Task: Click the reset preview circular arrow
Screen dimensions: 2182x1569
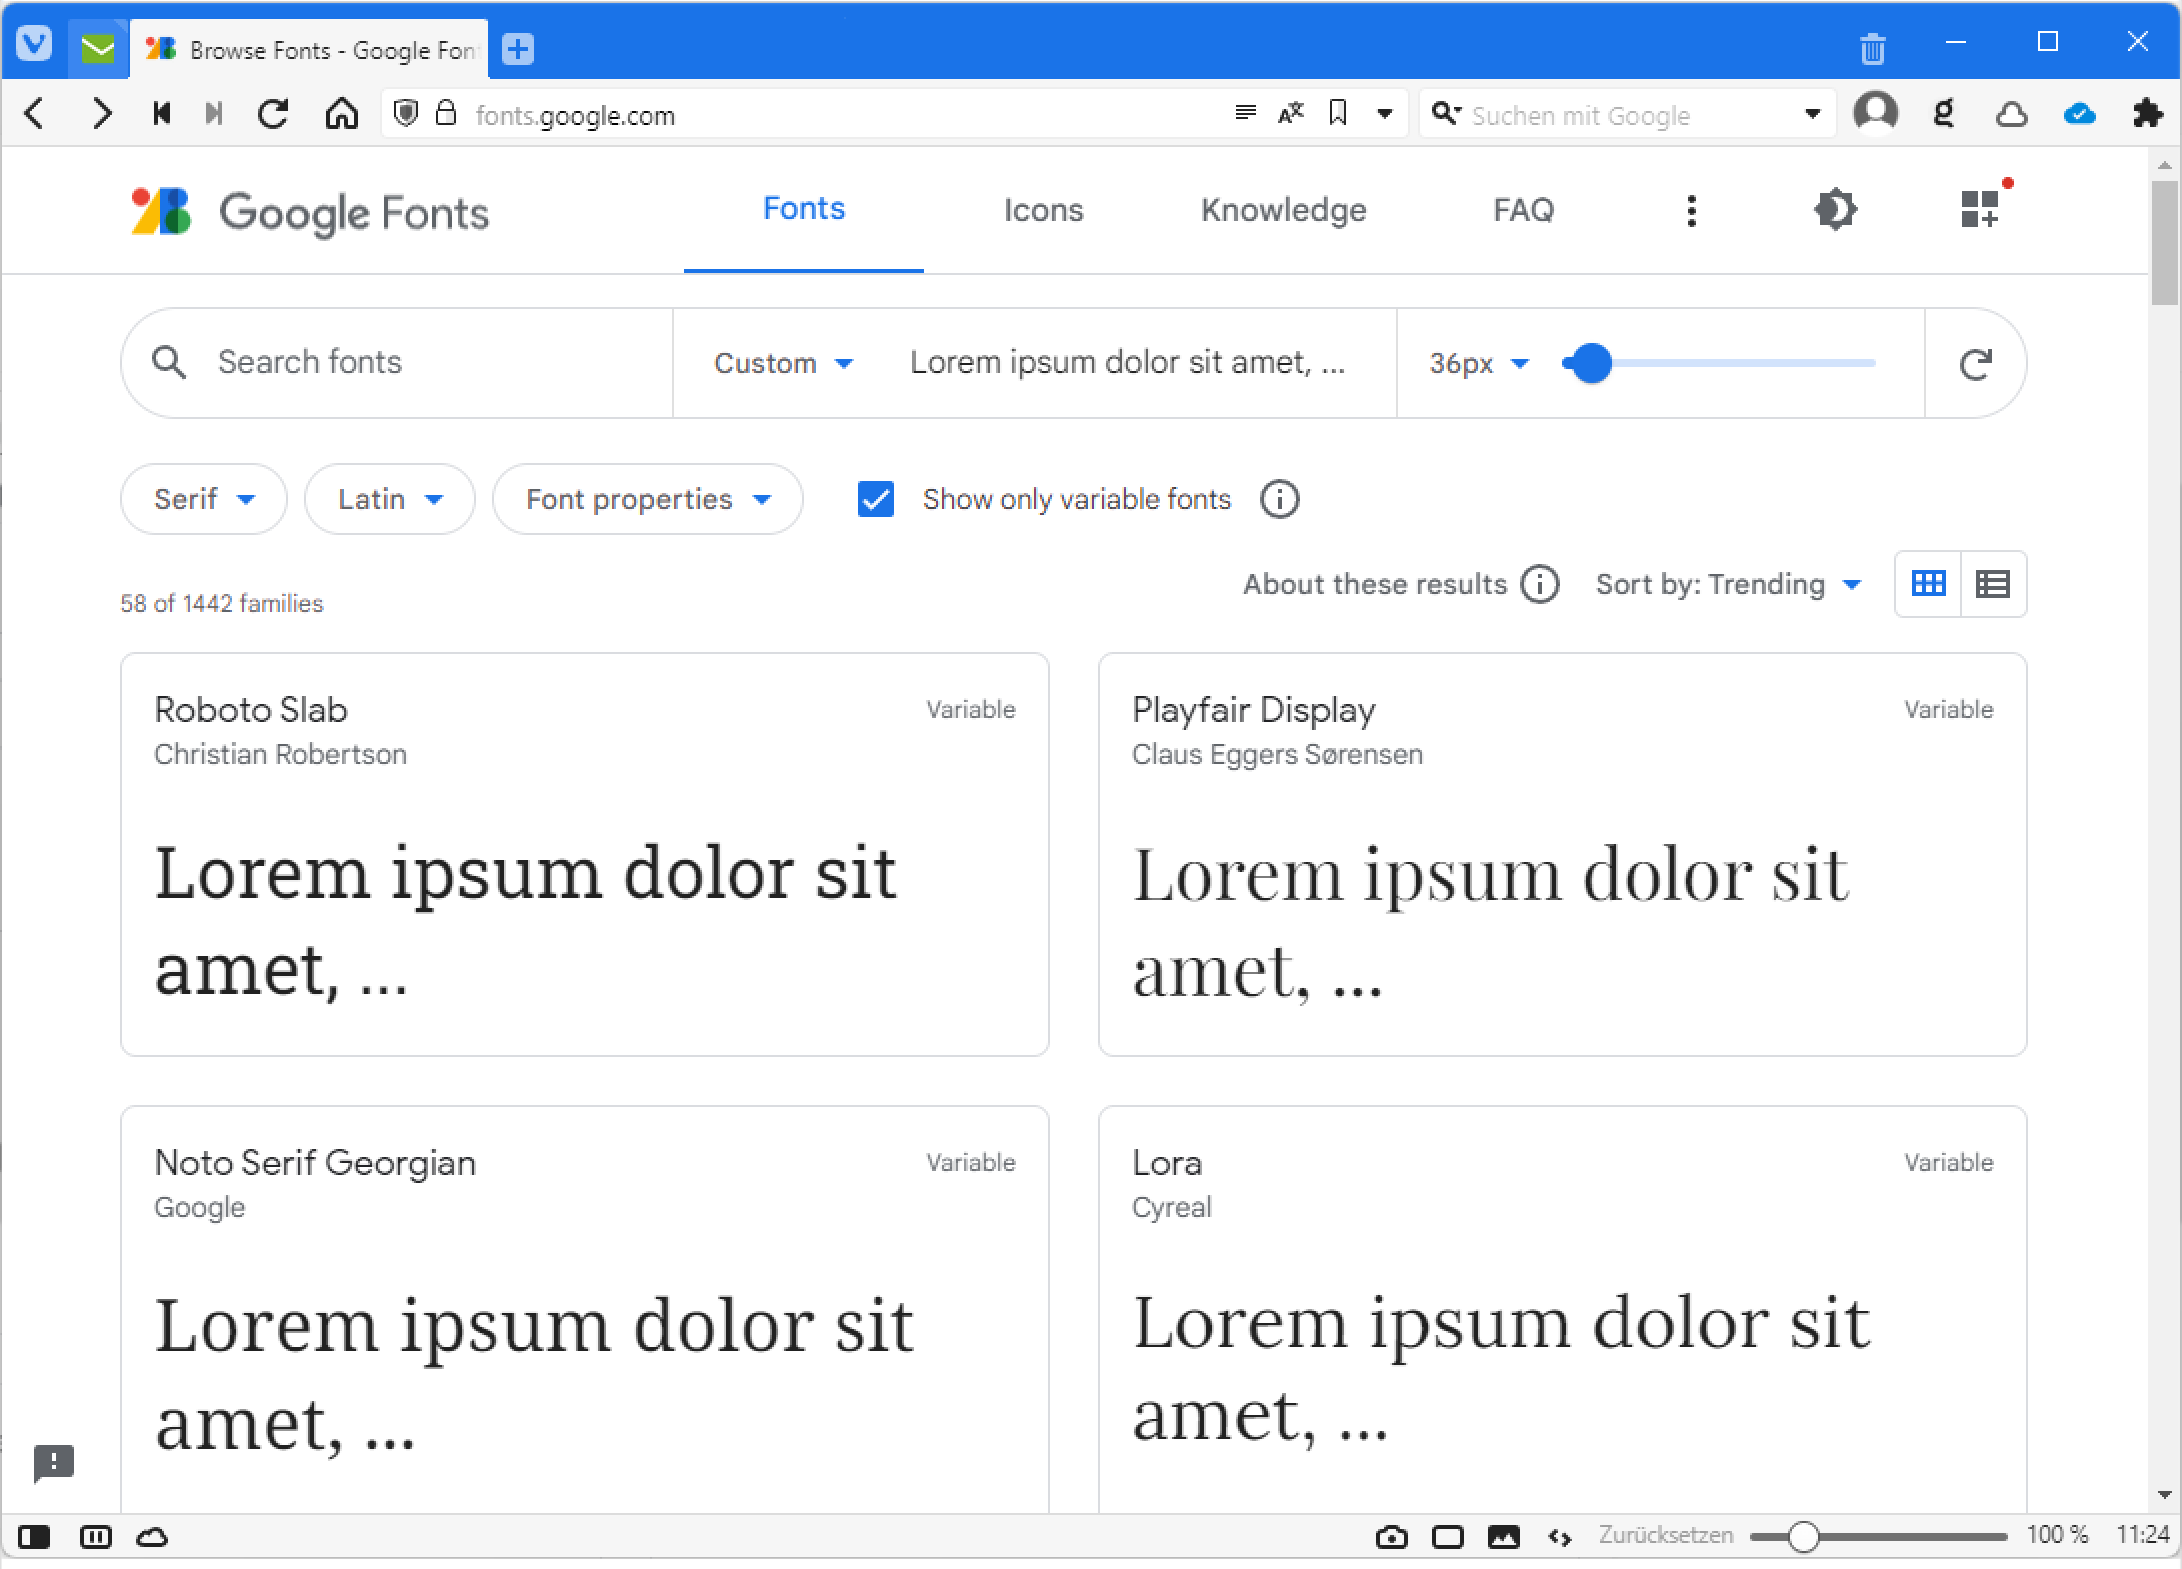Action: [1975, 363]
